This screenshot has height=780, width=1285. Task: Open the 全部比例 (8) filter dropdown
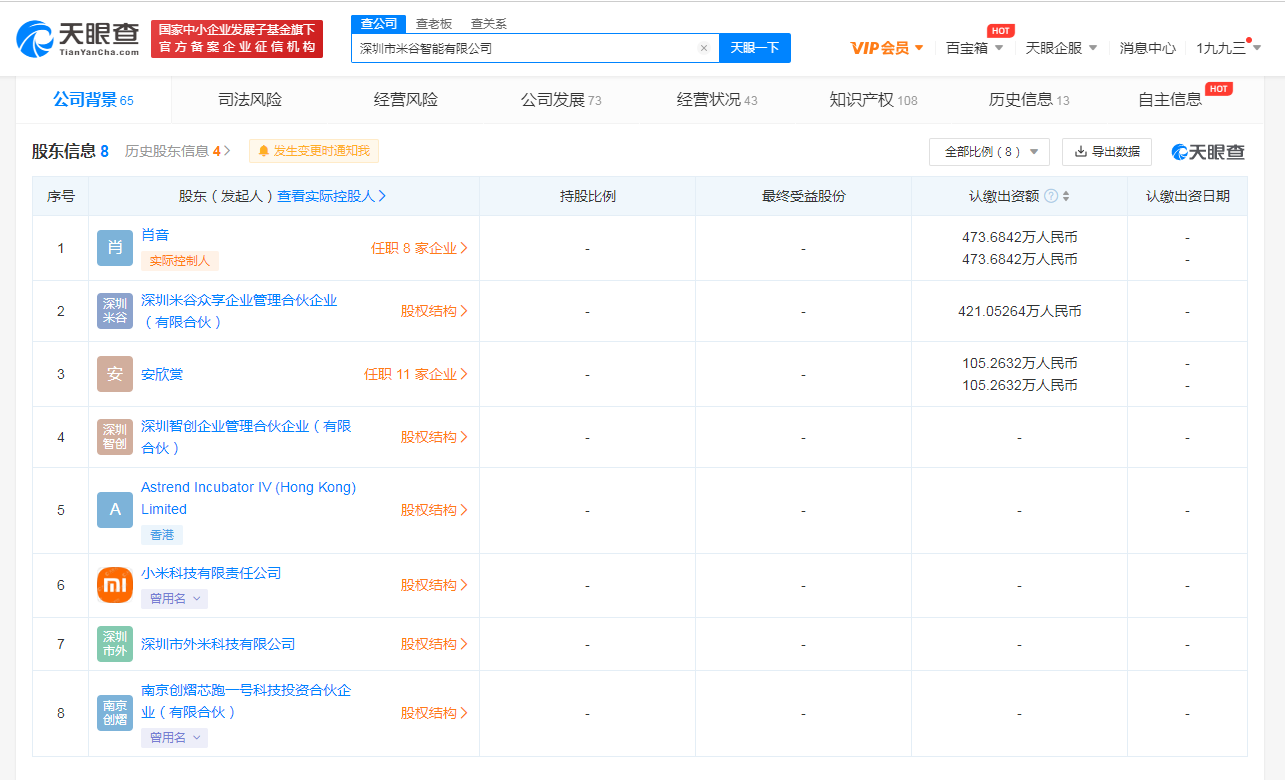pos(989,152)
